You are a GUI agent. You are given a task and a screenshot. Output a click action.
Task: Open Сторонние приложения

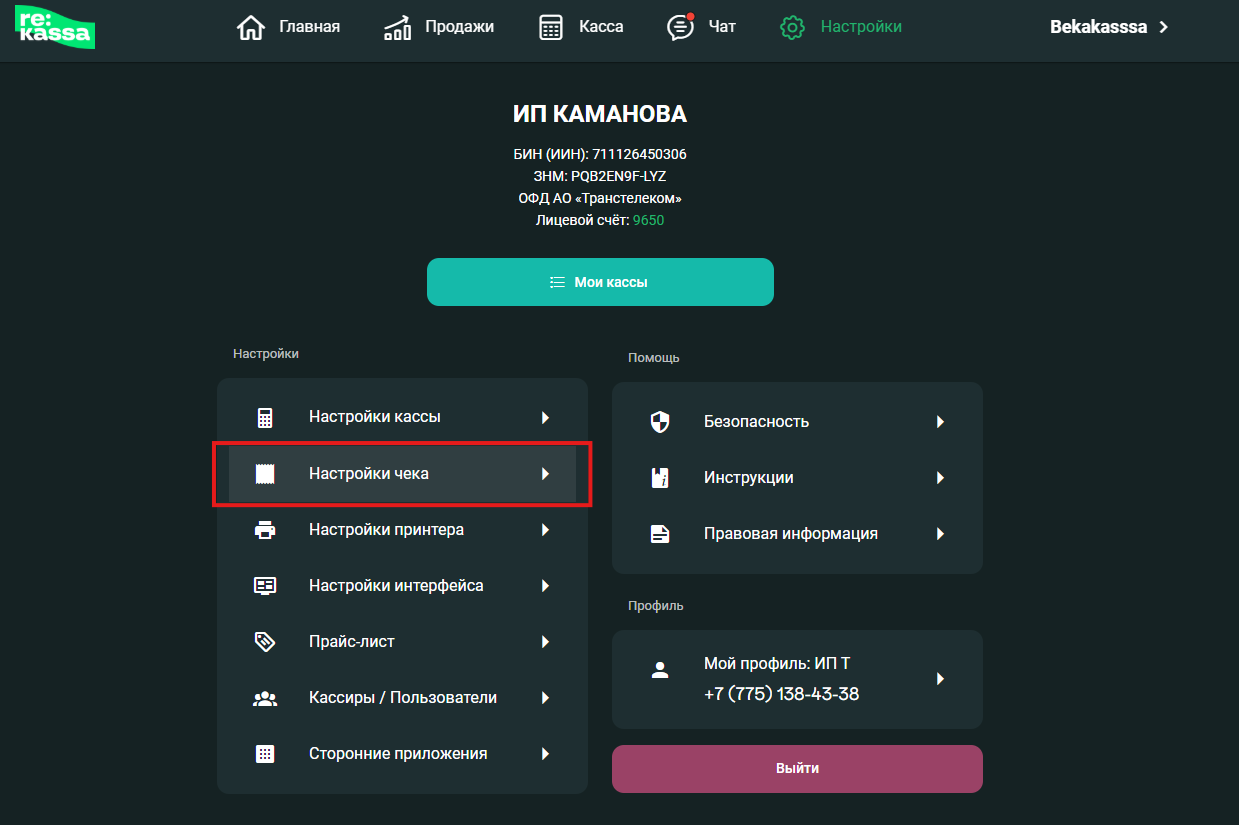402,754
